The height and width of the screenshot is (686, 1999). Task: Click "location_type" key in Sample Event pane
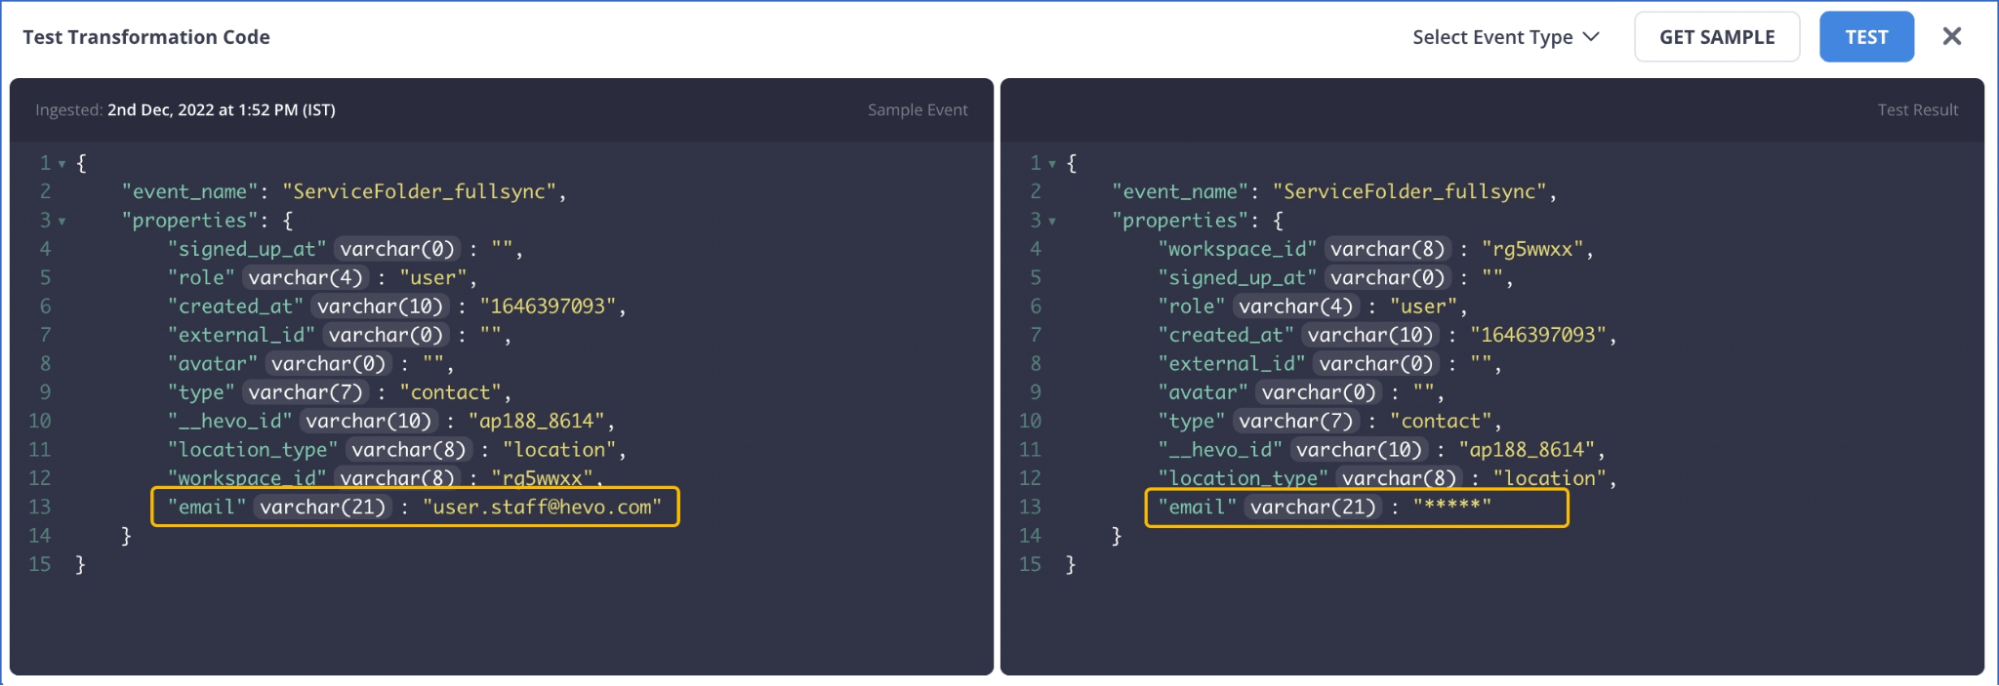pos(253,450)
